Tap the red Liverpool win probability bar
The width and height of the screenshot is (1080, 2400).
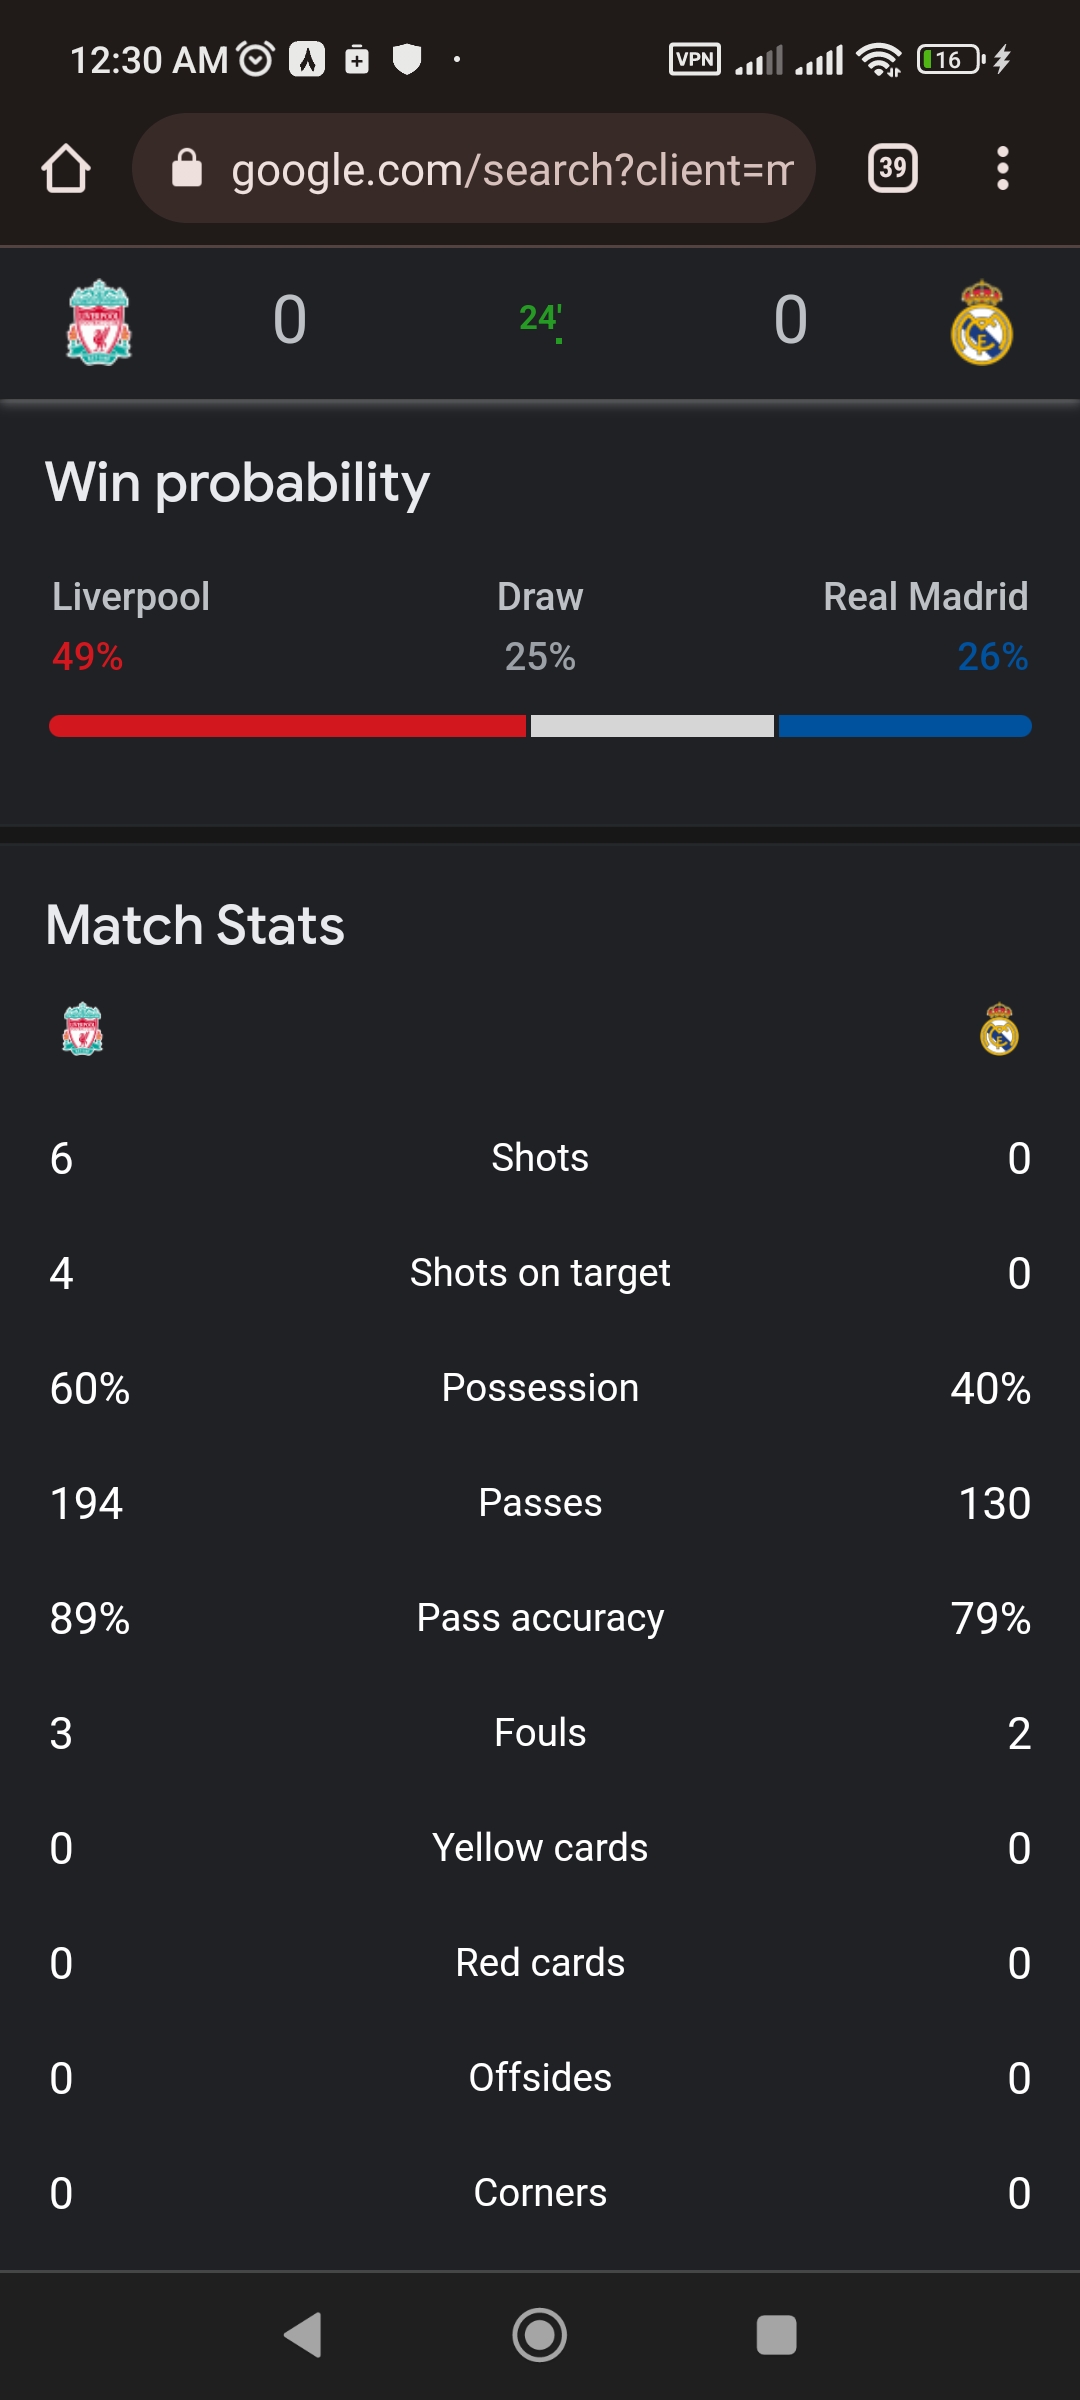(x=288, y=726)
